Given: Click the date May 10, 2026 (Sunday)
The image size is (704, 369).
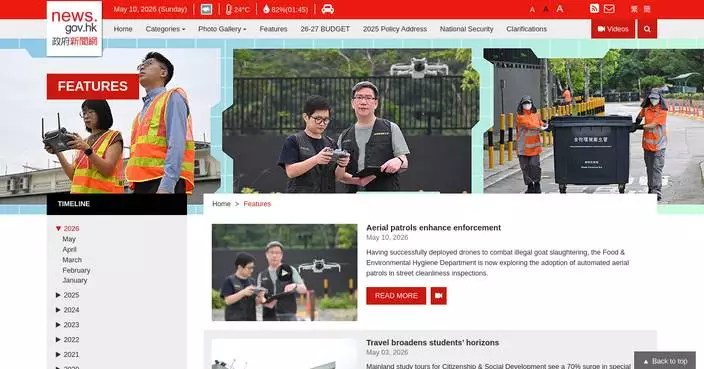Looking at the screenshot, I should point(150,9).
